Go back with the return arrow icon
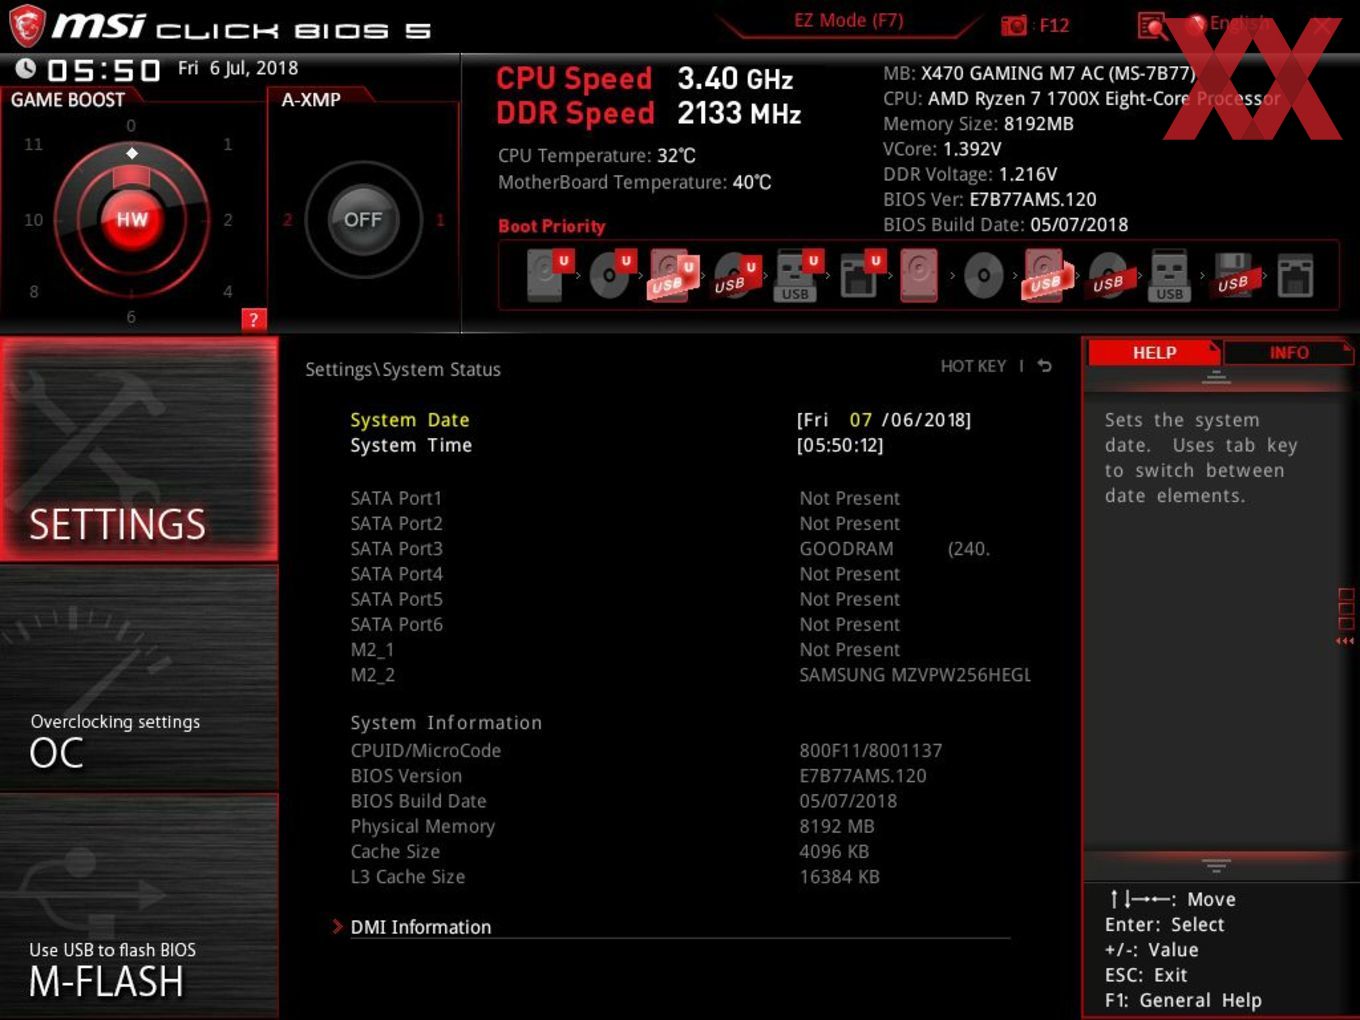1360x1020 pixels. (x=1044, y=366)
